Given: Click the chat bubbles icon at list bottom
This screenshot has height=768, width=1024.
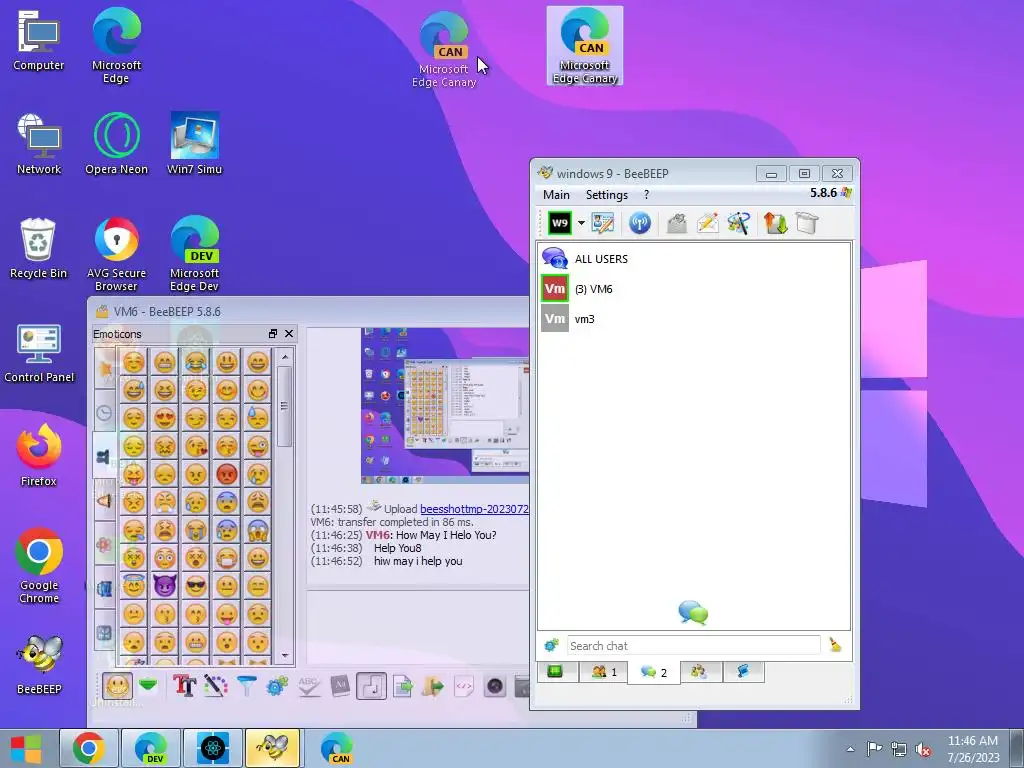Looking at the screenshot, I should 693,613.
